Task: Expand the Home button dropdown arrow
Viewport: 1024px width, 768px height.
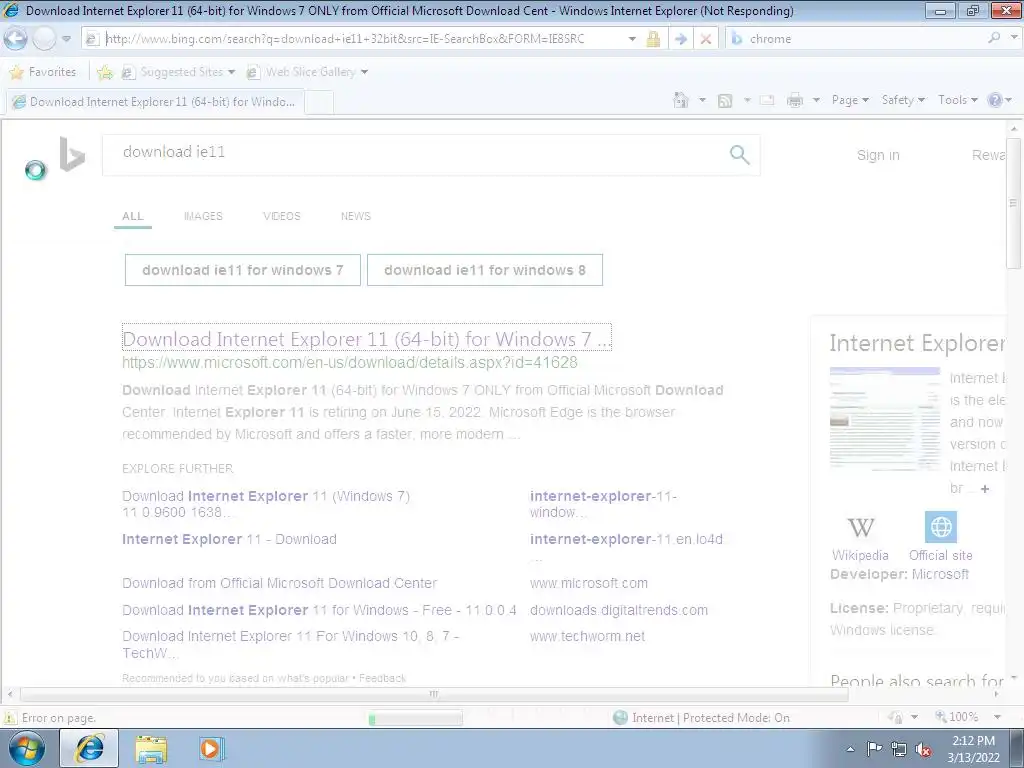Action: (x=703, y=100)
